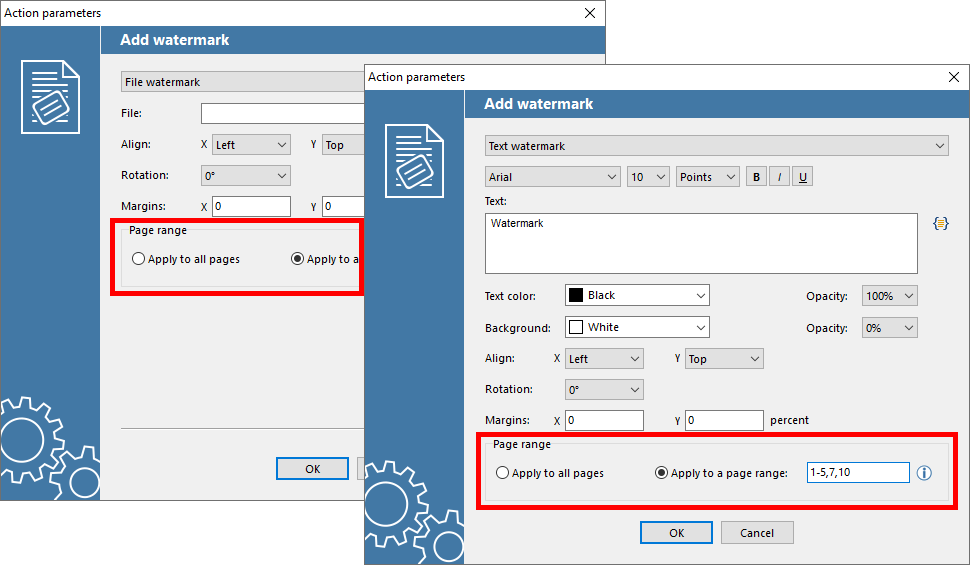Viewport: 970px width, 565px height.
Task: Open the Text color Black dropdown
Action: 637,295
